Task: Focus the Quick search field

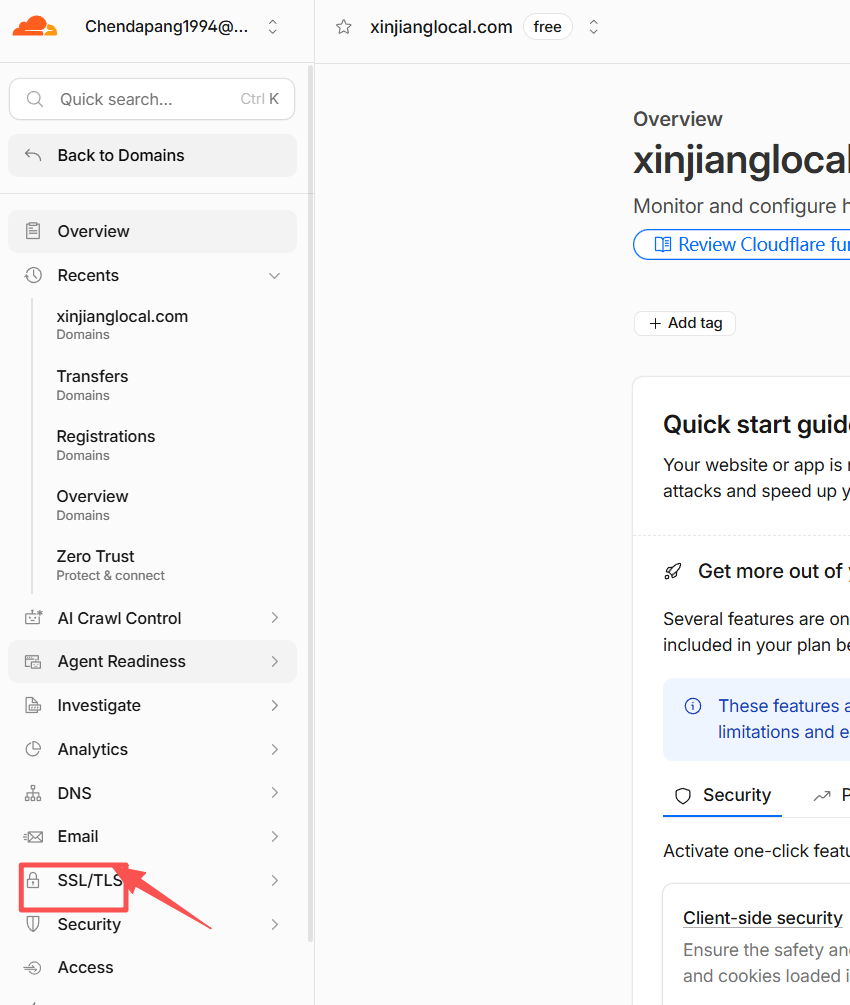Action: click(x=152, y=99)
